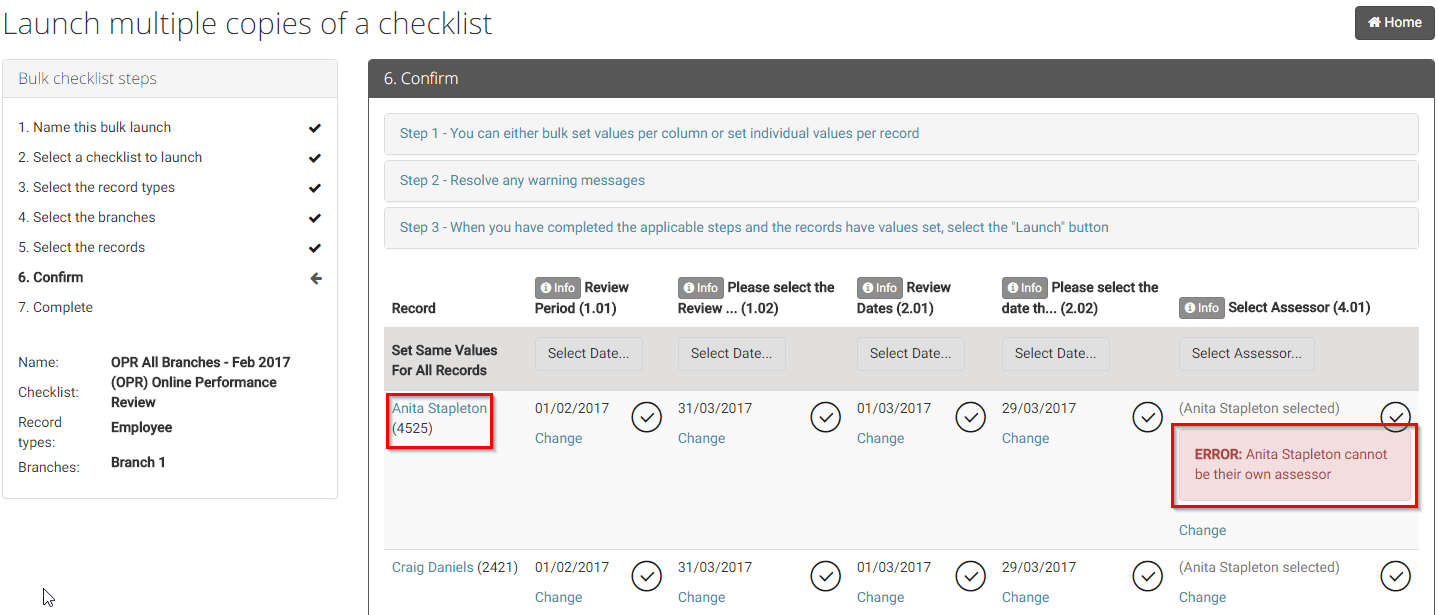This screenshot has width=1438, height=615.
Task: Open Anita Stapleton record link
Action: [x=439, y=408]
